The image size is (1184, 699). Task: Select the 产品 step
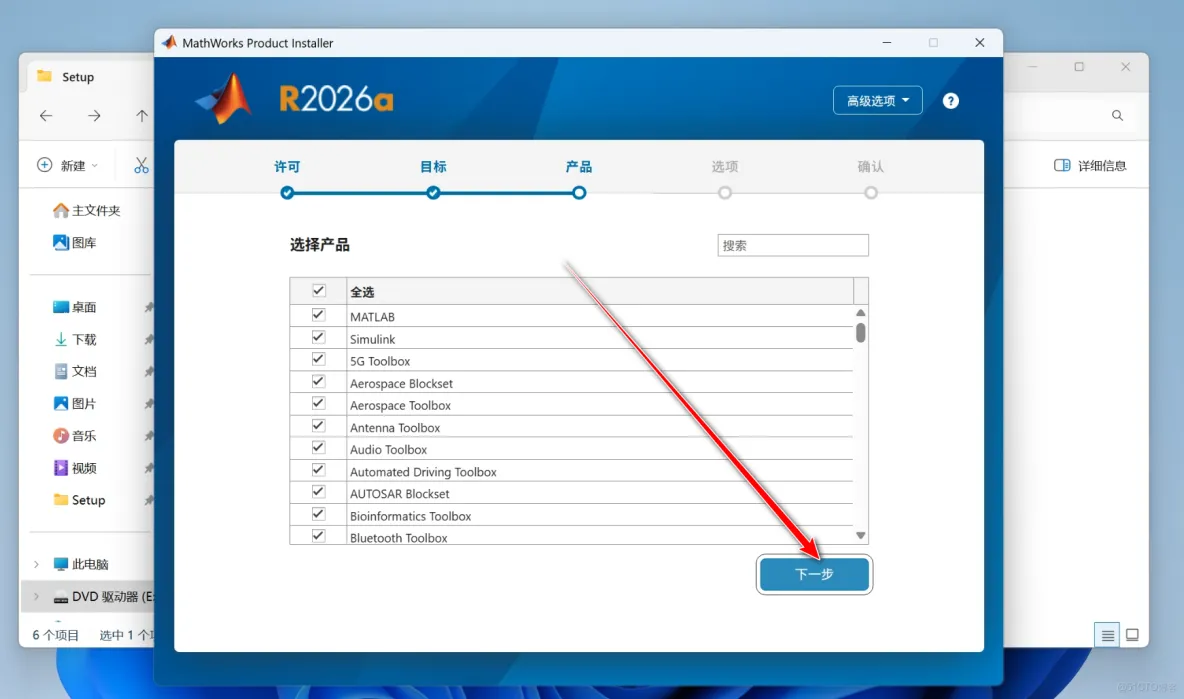coord(578,192)
